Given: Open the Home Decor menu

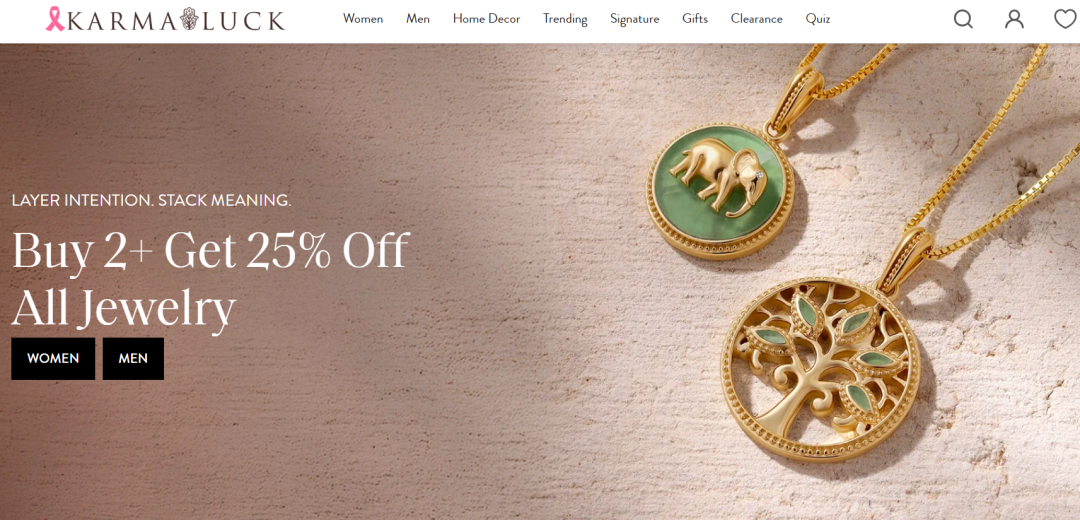Looking at the screenshot, I should (x=486, y=19).
